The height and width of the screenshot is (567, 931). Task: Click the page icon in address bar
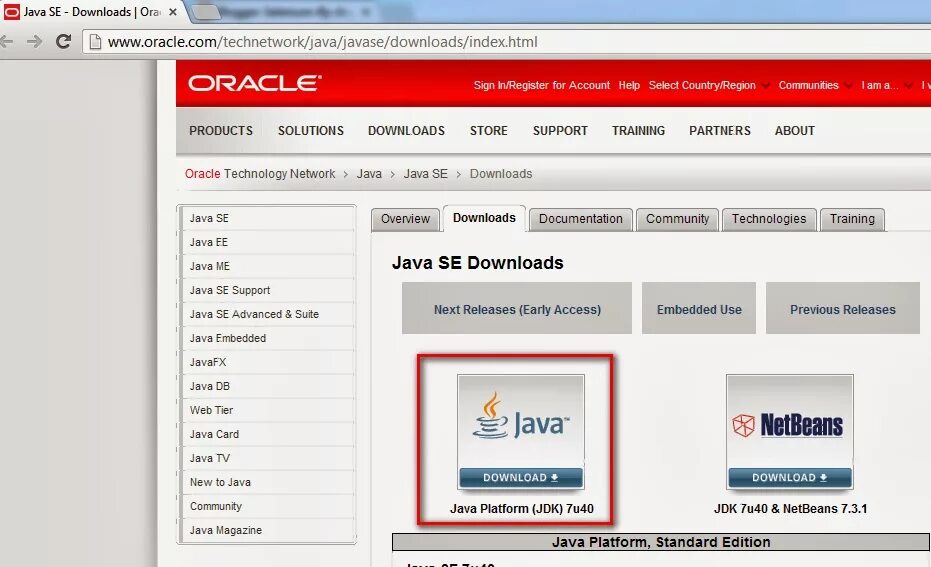pyautogui.click(x=94, y=42)
